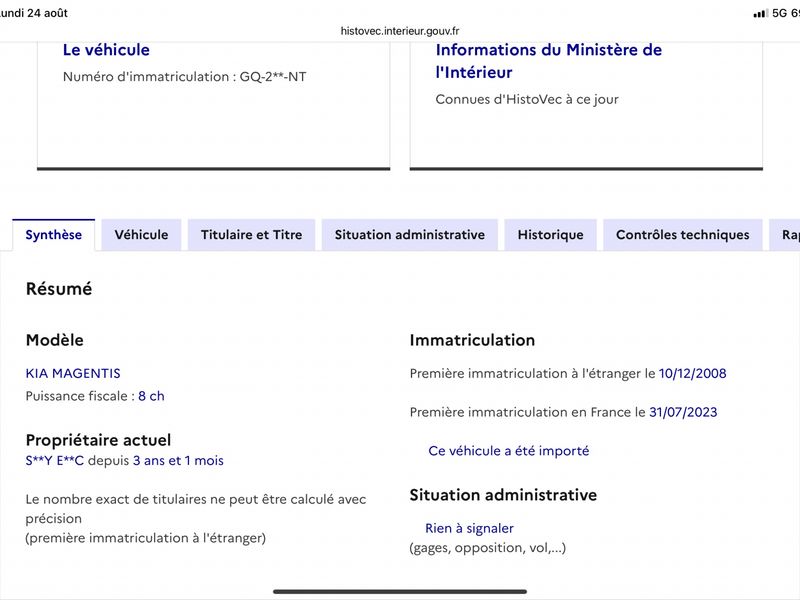Click '(gages, opposition, vol,...)' note
800x600 pixels.
pyautogui.click(x=487, y=547)
